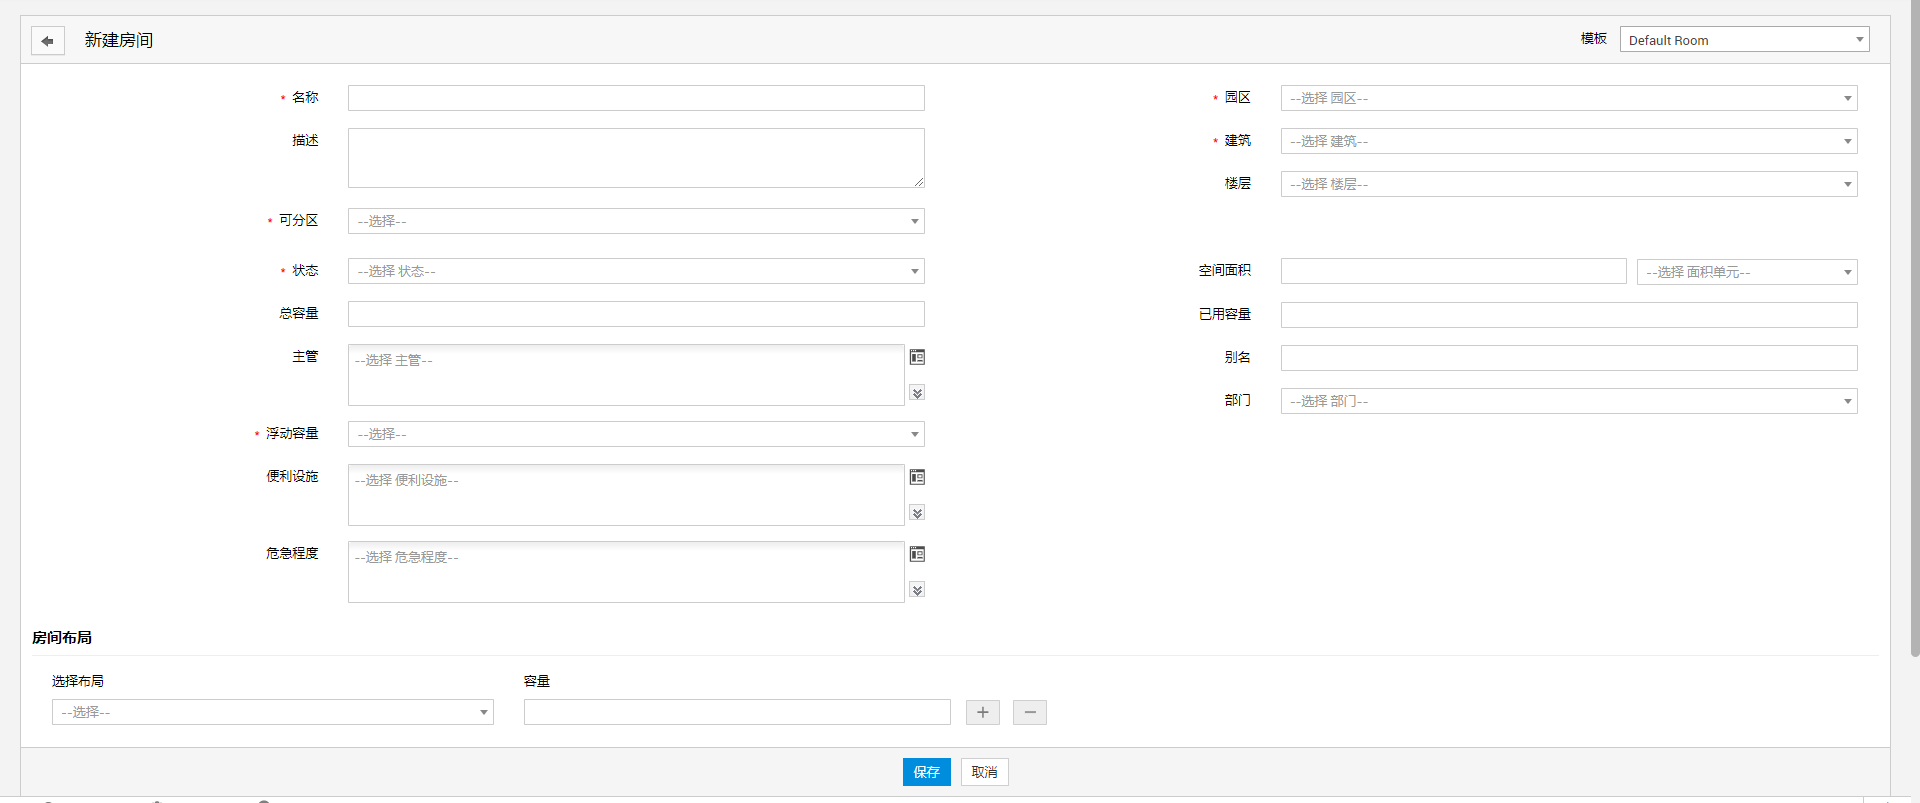The height and width of the screenshot is (803, 1920).
Task: Remove the room layout row with minus button
Action: tap(1029, 712)
